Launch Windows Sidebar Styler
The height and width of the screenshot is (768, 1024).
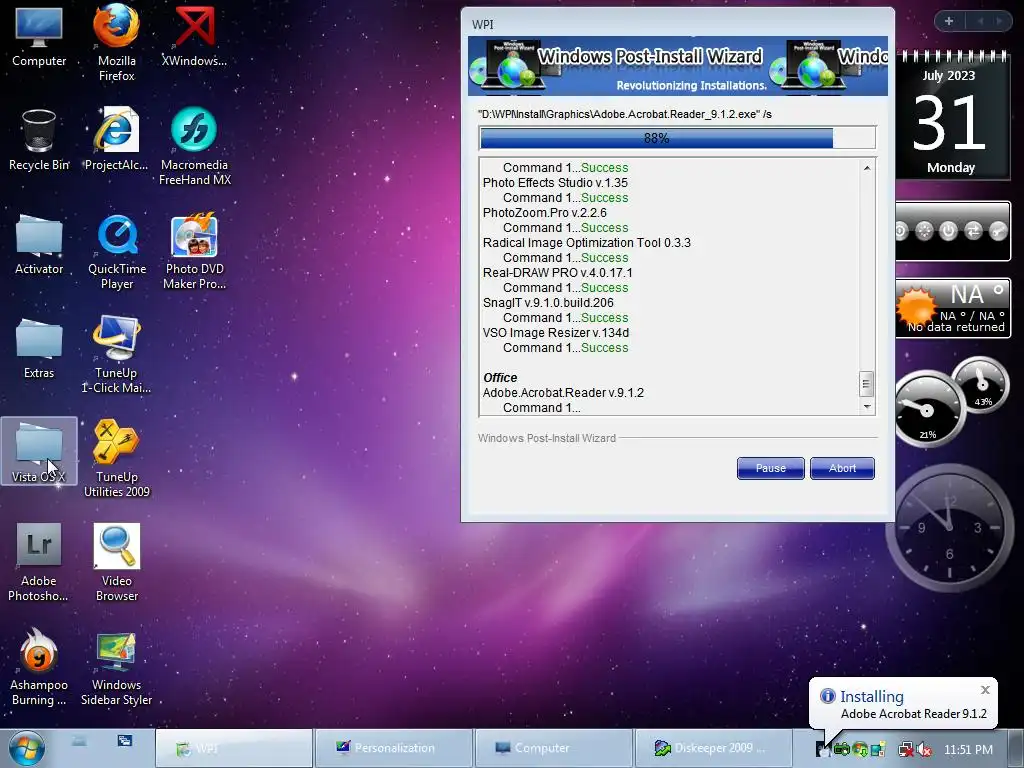click(x=116, y=667)
